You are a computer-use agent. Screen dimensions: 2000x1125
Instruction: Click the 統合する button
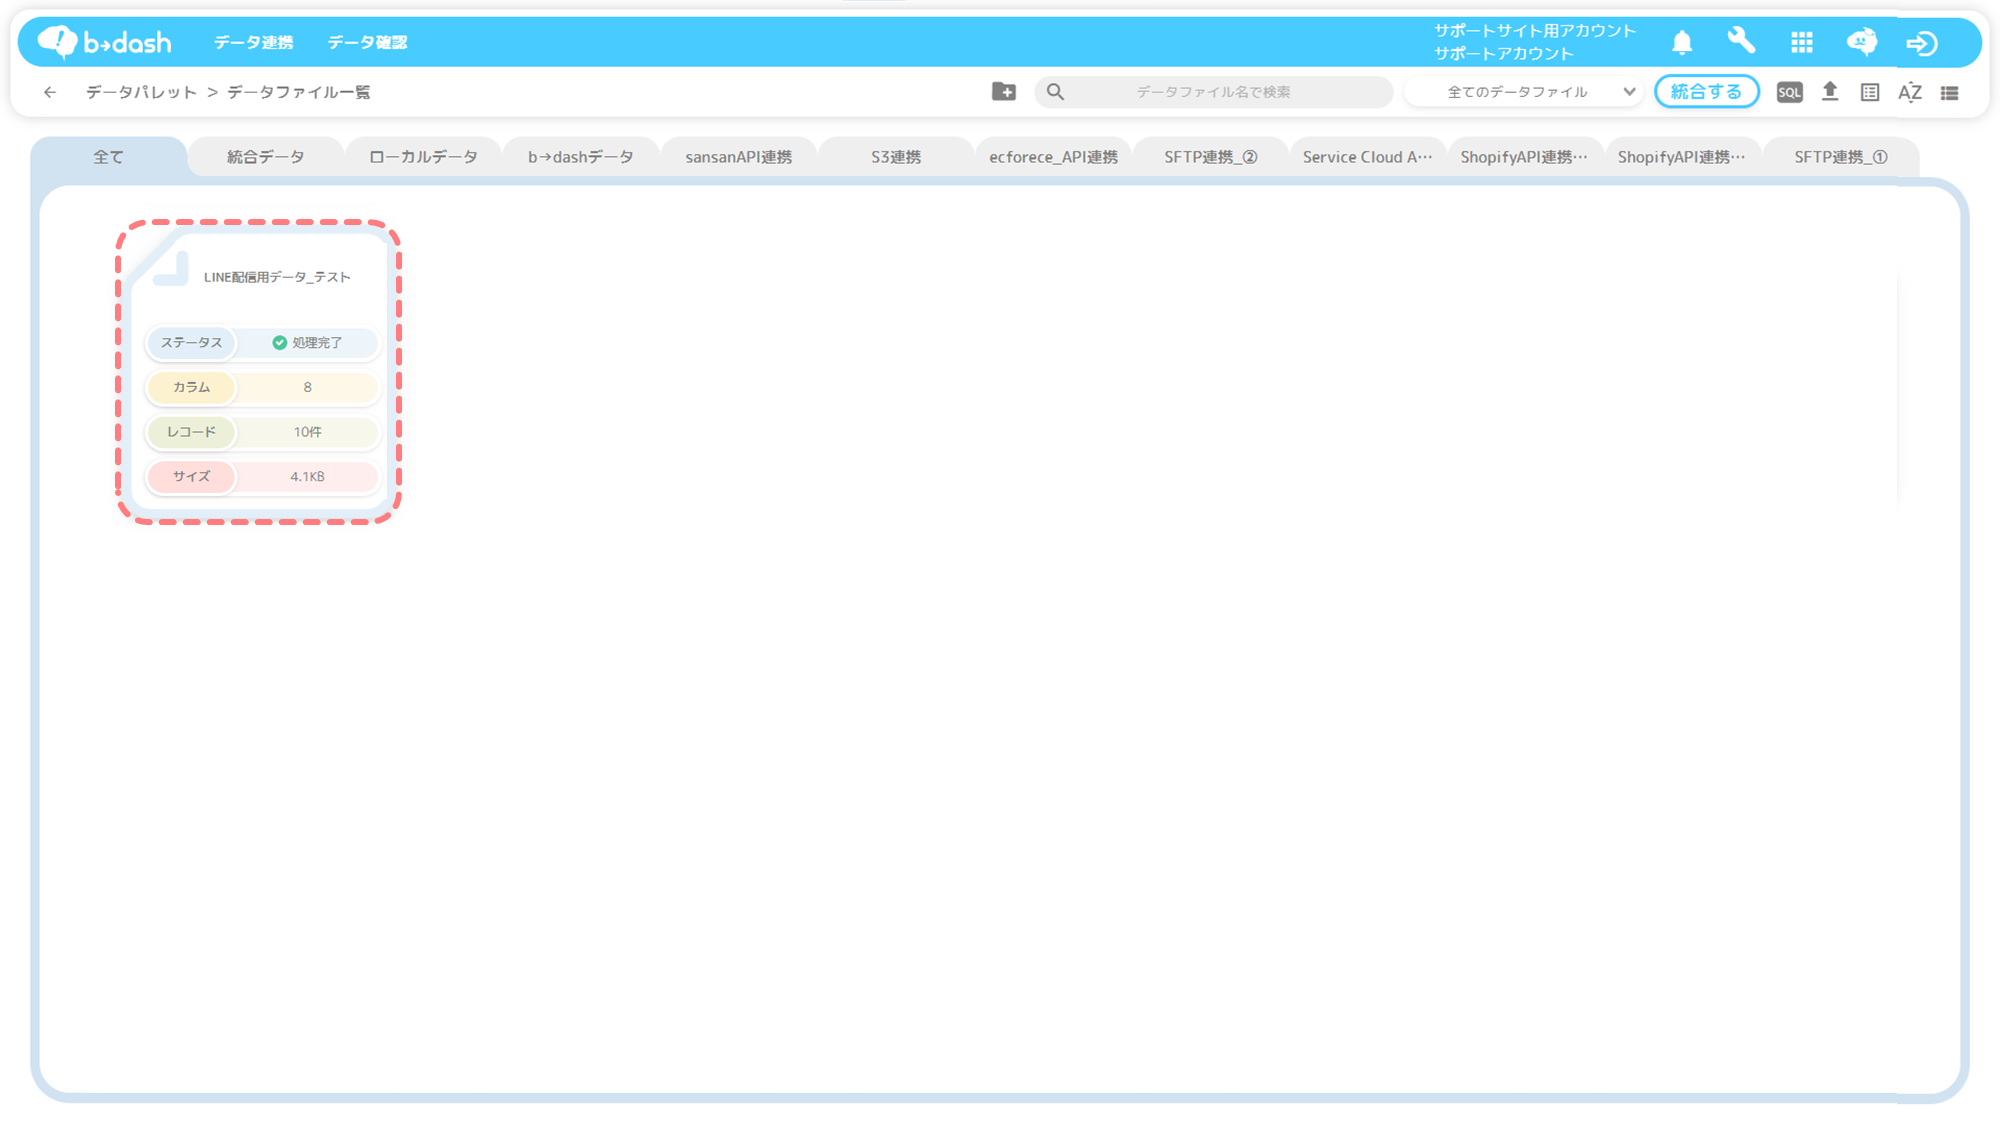pyautogui.click(x=1706, y=92)
